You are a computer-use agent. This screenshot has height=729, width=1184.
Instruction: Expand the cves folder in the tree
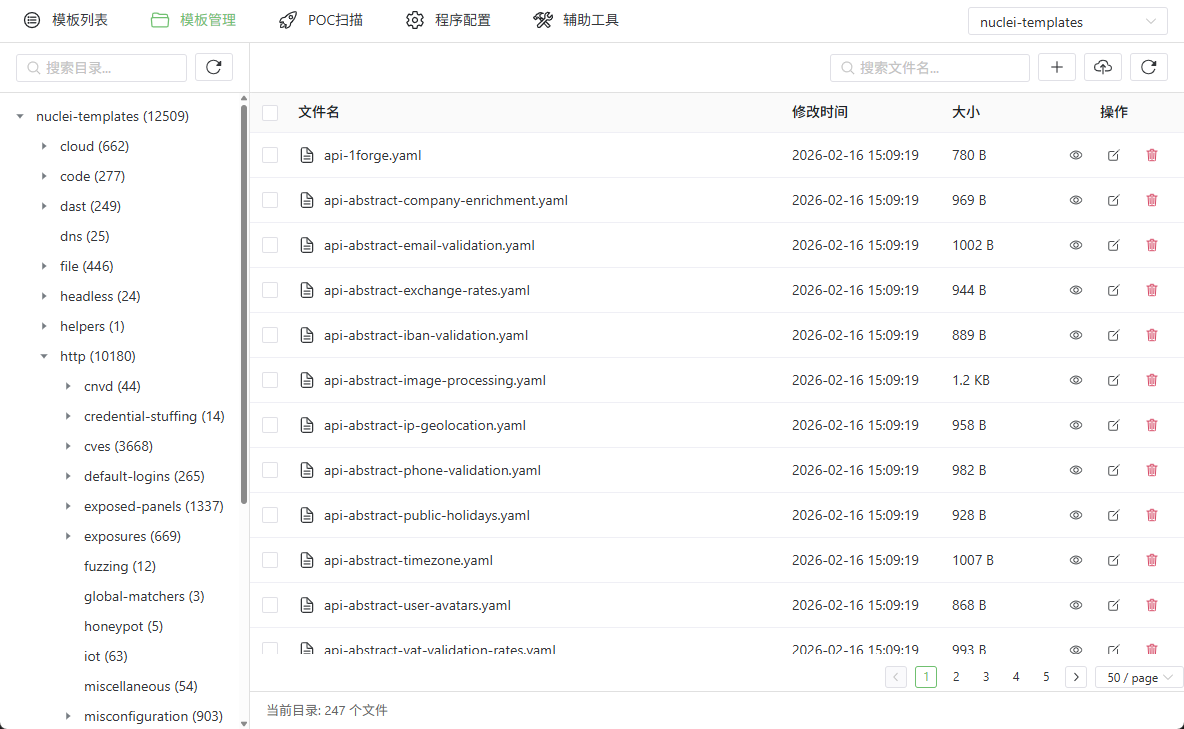pyautogui.click(x=68, y=446)
